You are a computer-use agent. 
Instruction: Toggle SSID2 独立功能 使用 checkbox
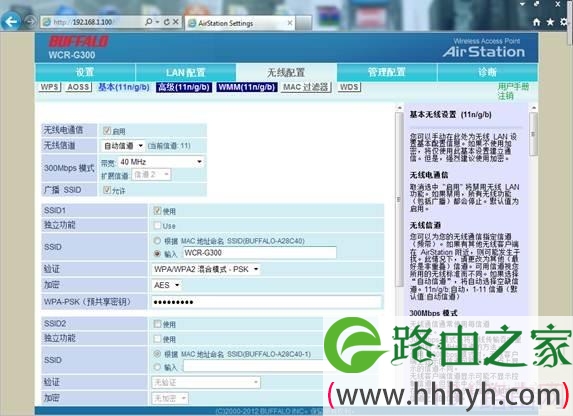click(157, 339)
